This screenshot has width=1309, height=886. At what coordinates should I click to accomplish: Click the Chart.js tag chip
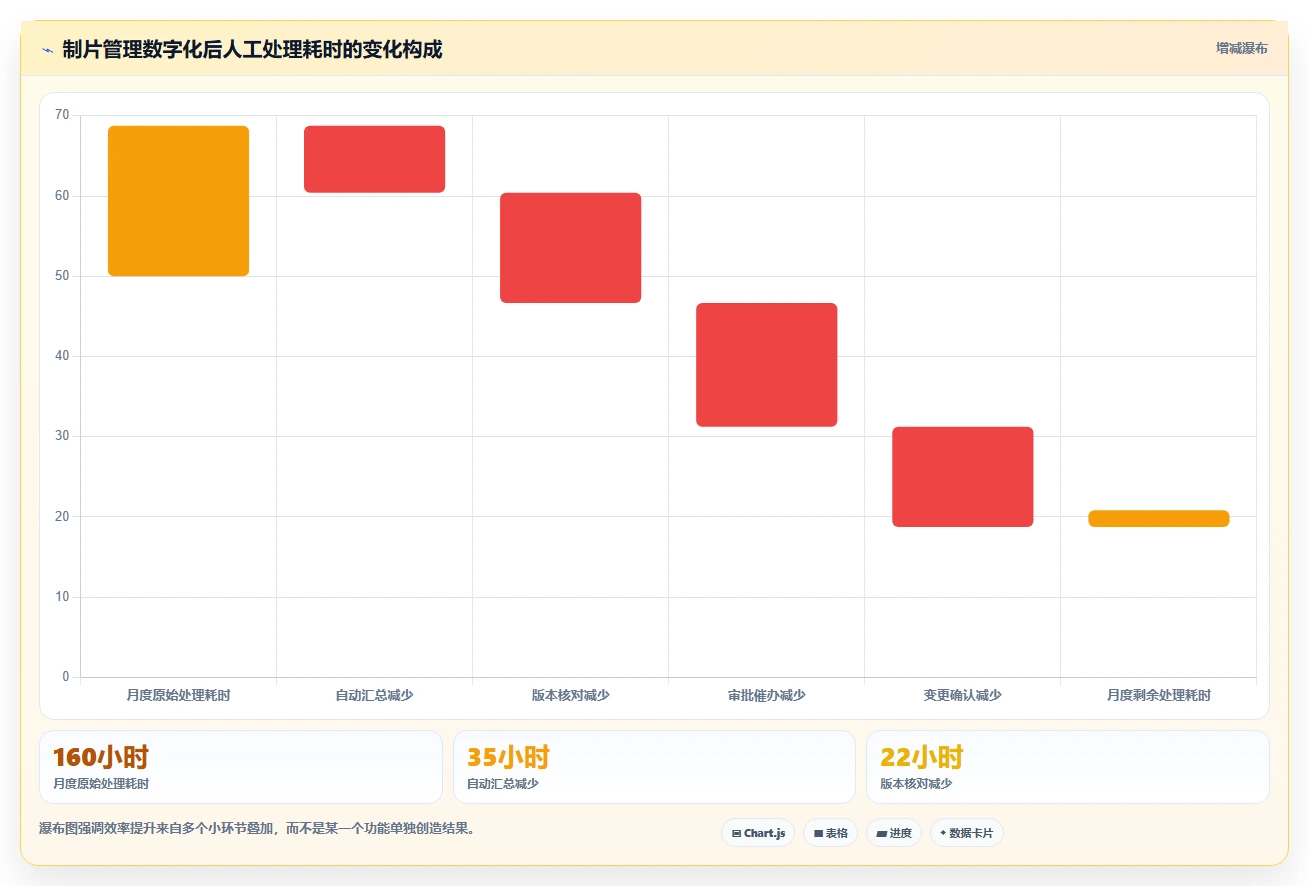click(758, 833)
